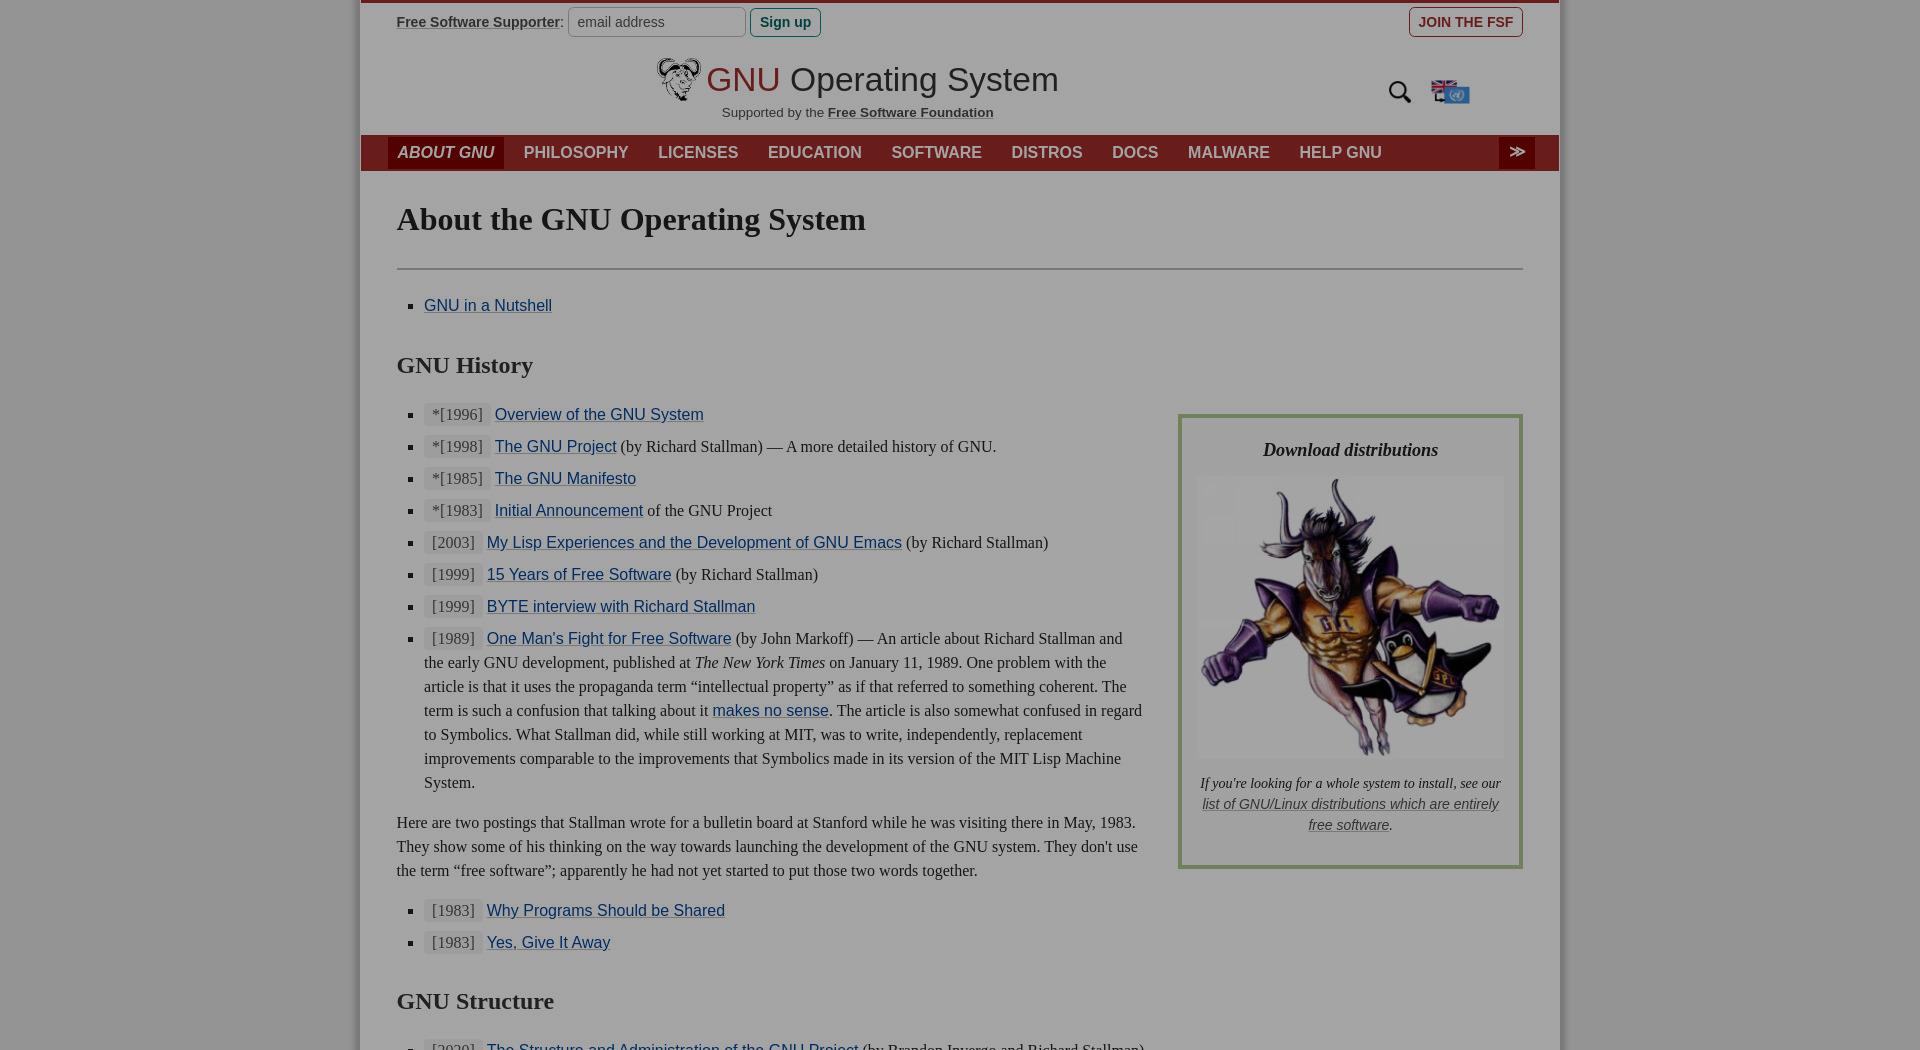Open the search magnifier icon
Screen dimensions: 1920x1050
tap(1399, 92)
